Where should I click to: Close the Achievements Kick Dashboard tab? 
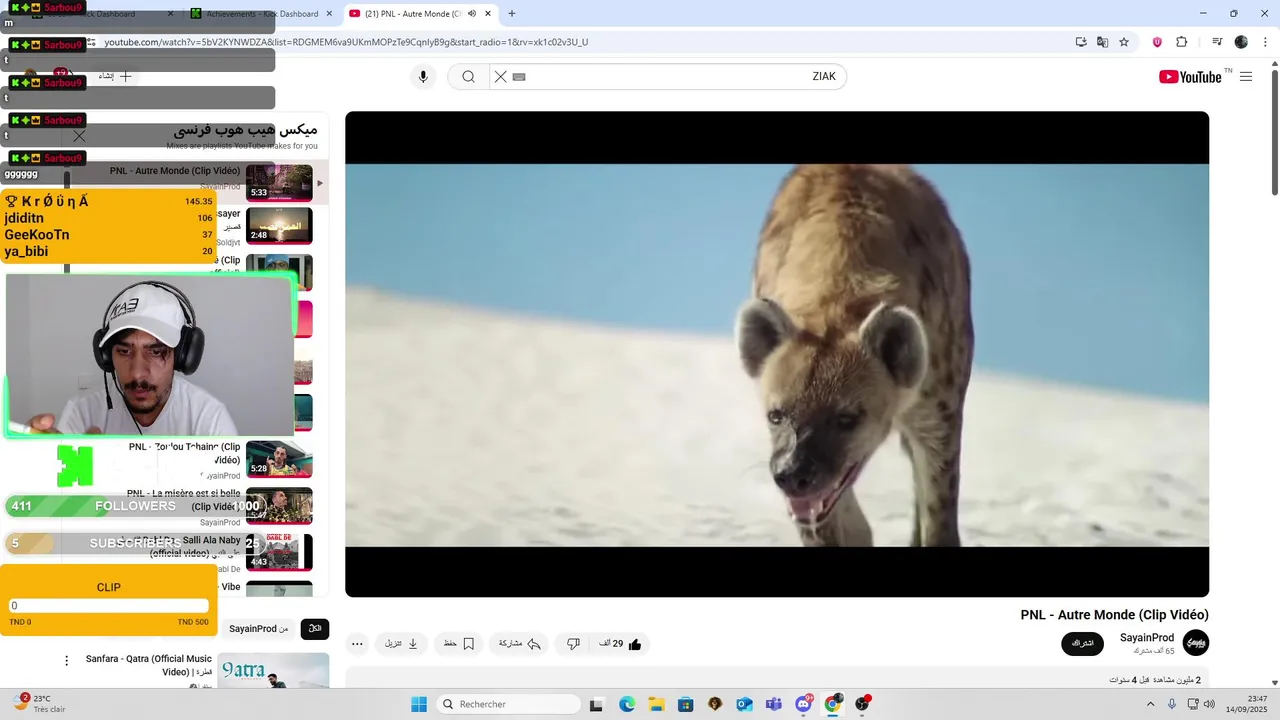(x=329, y=14)
